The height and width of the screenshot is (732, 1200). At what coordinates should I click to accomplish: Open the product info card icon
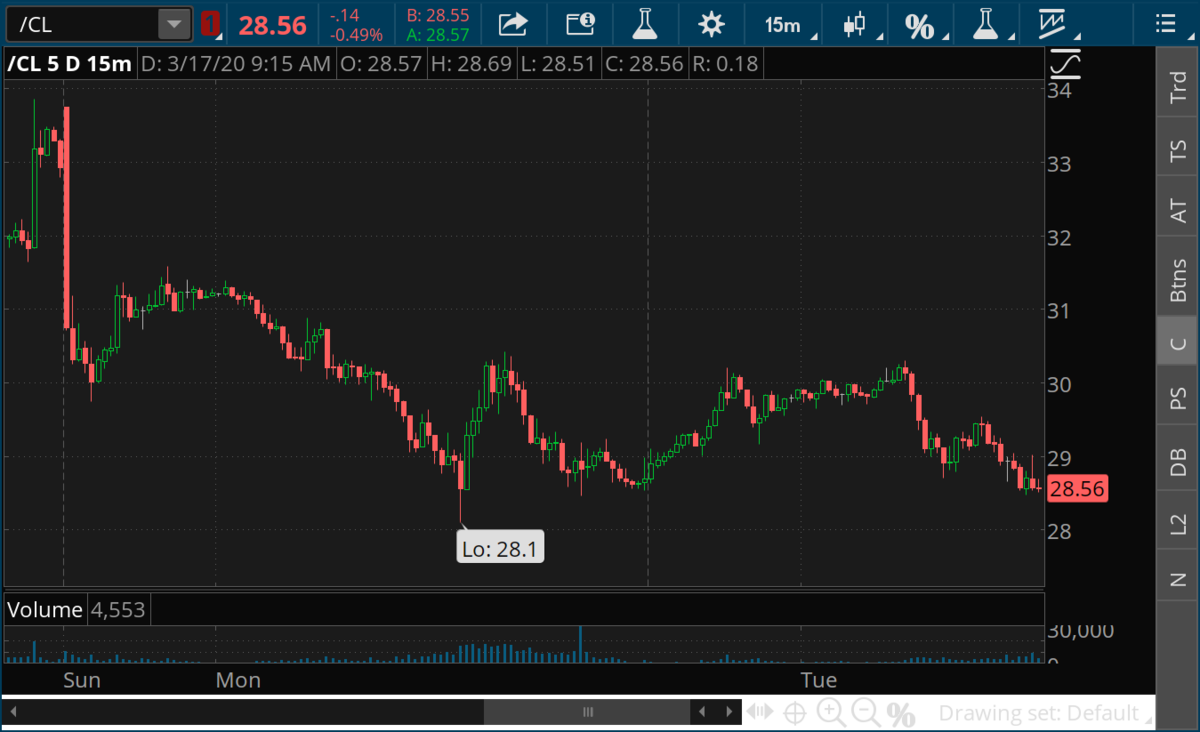click(x=579, y=23)
